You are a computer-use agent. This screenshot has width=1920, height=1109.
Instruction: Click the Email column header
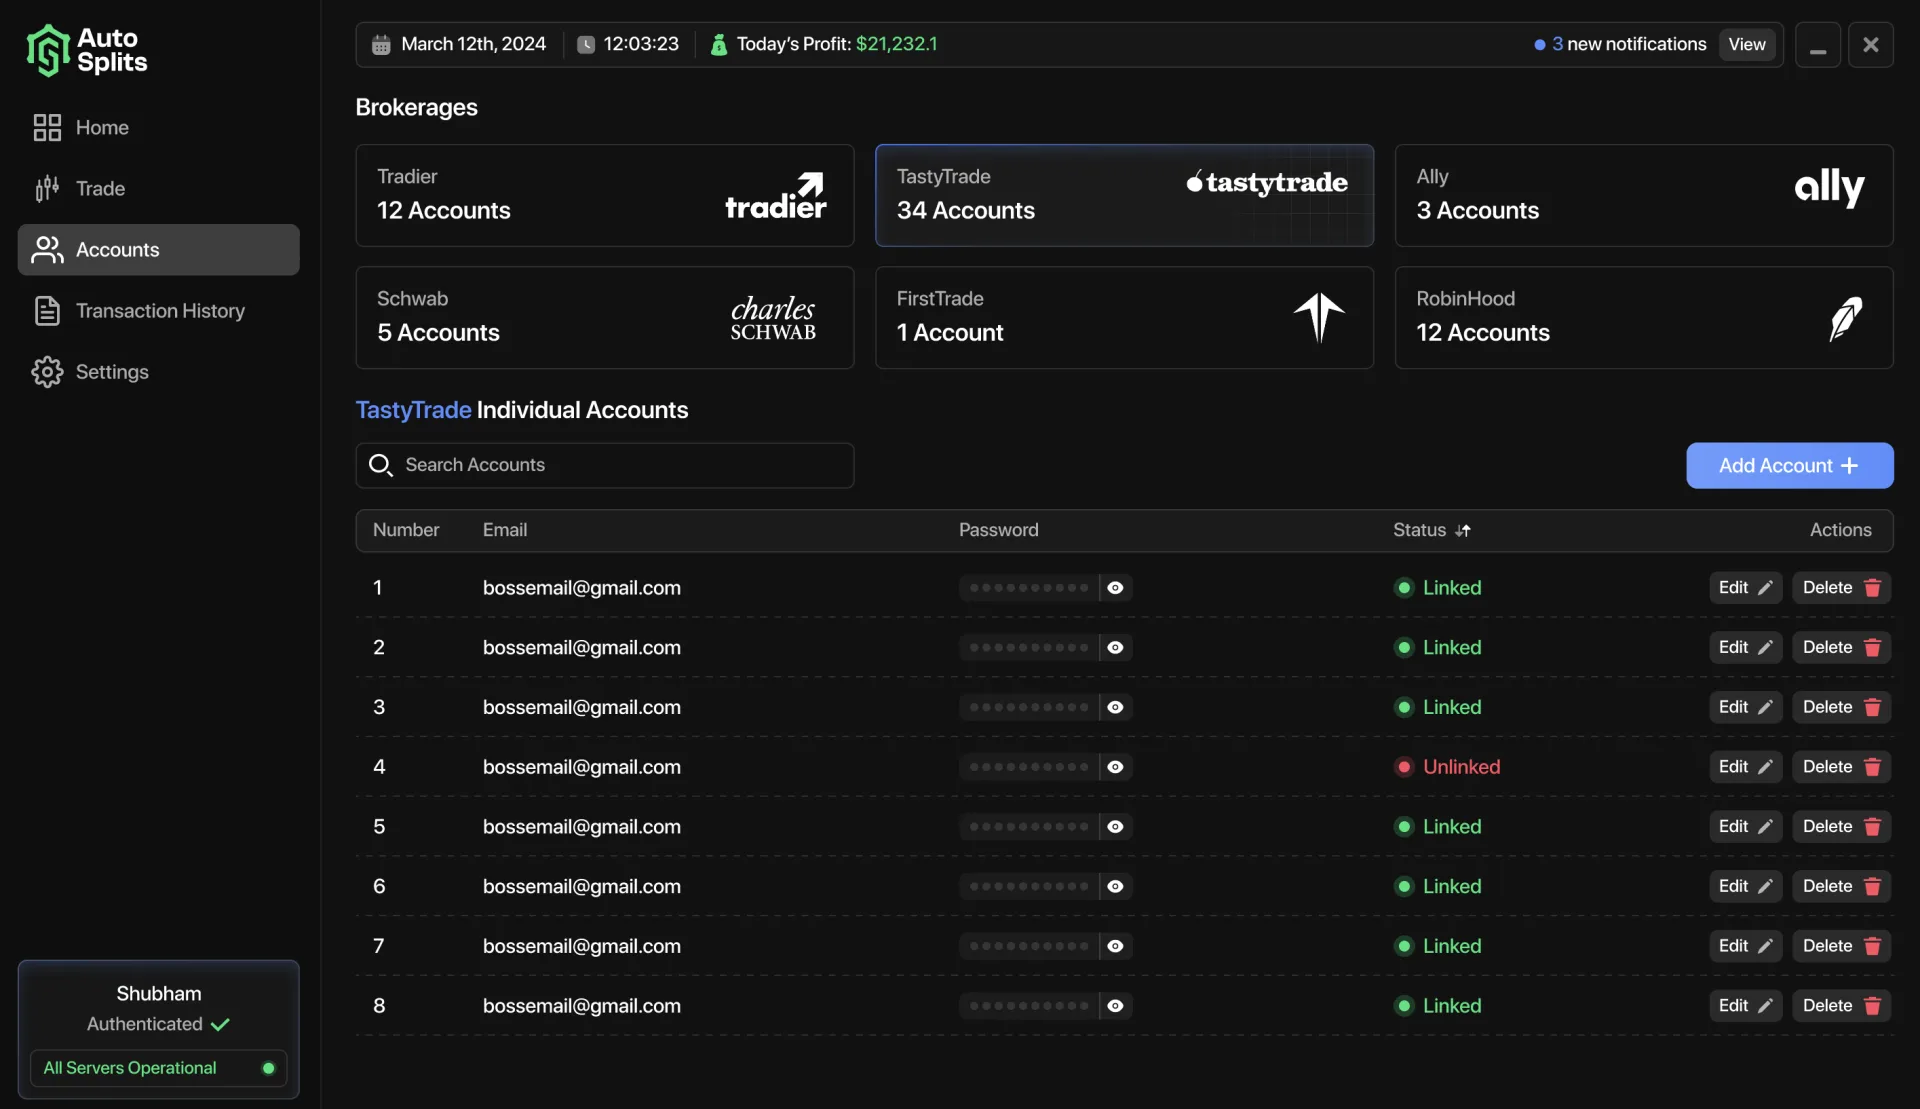tap(505, 530)
